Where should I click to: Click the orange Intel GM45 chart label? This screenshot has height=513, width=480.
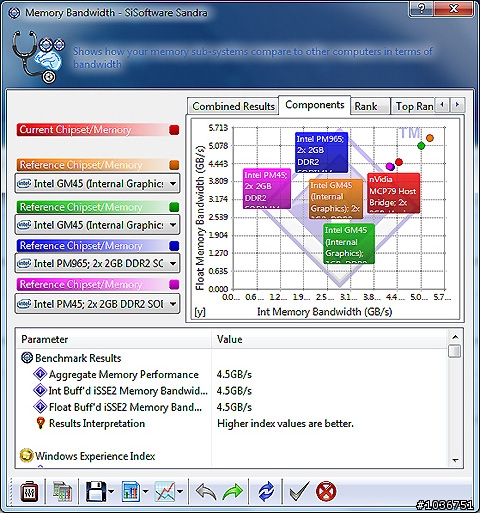pyautogui.click(x=336, y=199)
